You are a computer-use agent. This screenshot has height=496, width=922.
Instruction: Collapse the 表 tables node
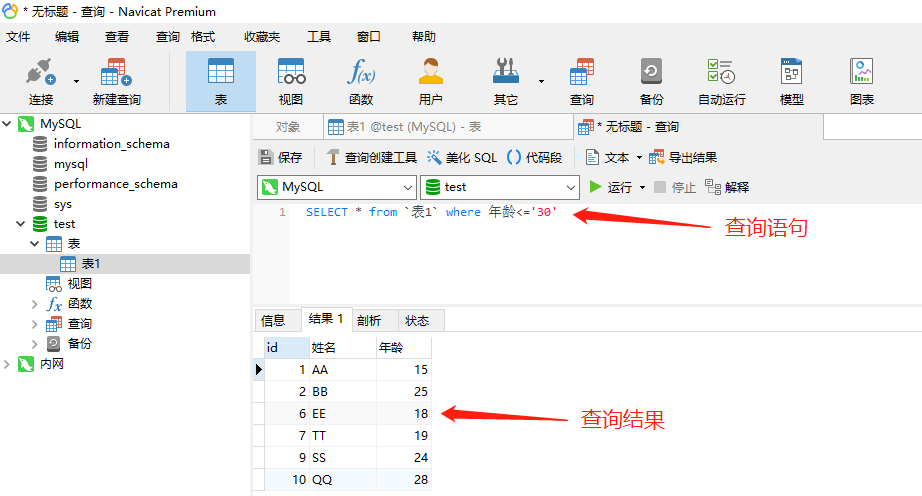point(35,243)
